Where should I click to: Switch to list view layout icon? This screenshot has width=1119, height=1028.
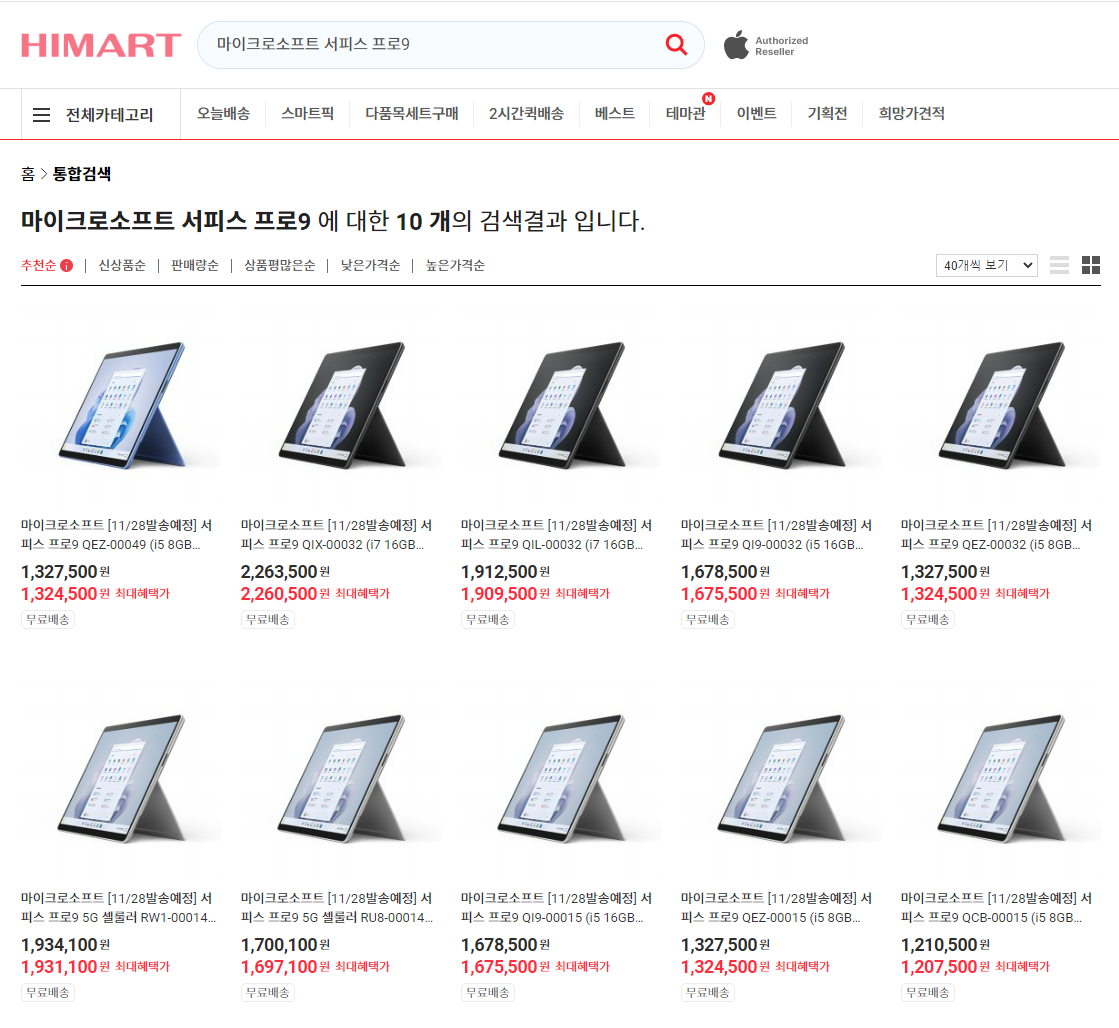point(1059,265)
